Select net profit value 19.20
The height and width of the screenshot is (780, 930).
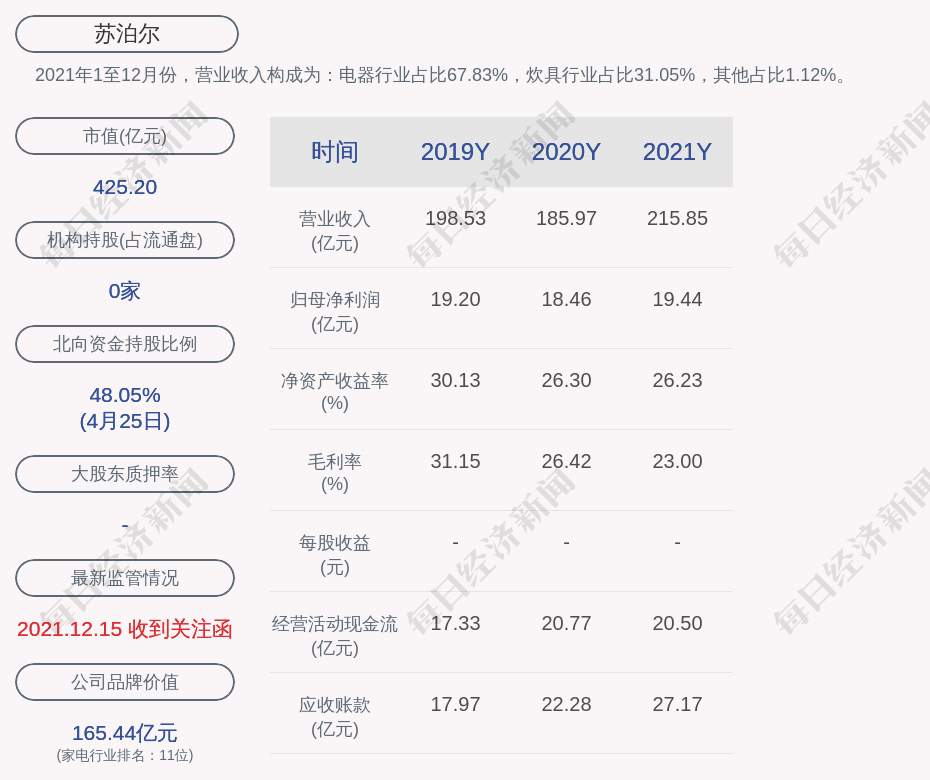point(456,300)
